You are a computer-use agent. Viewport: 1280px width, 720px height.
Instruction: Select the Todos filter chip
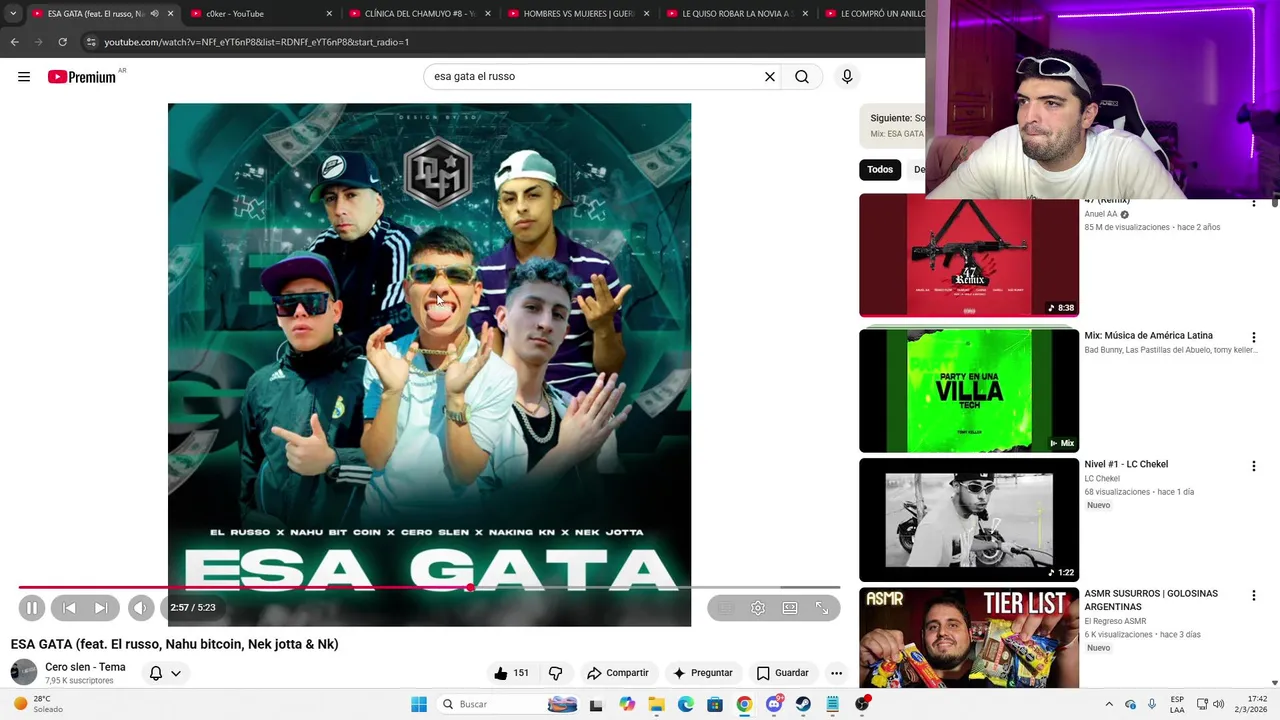pos(880,169)
